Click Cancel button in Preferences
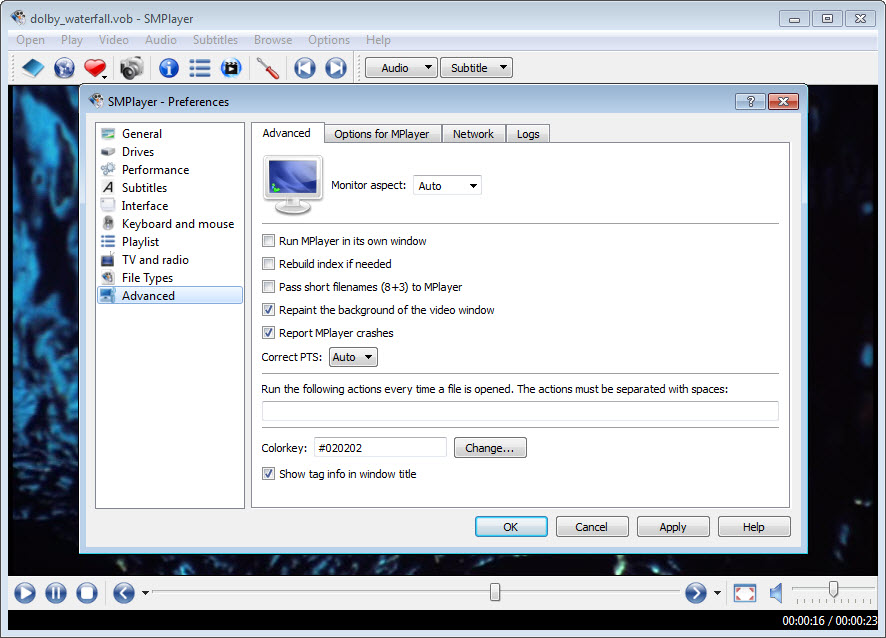Image resolution: width=886 pixels, height=638 pixels. [592, 527]
